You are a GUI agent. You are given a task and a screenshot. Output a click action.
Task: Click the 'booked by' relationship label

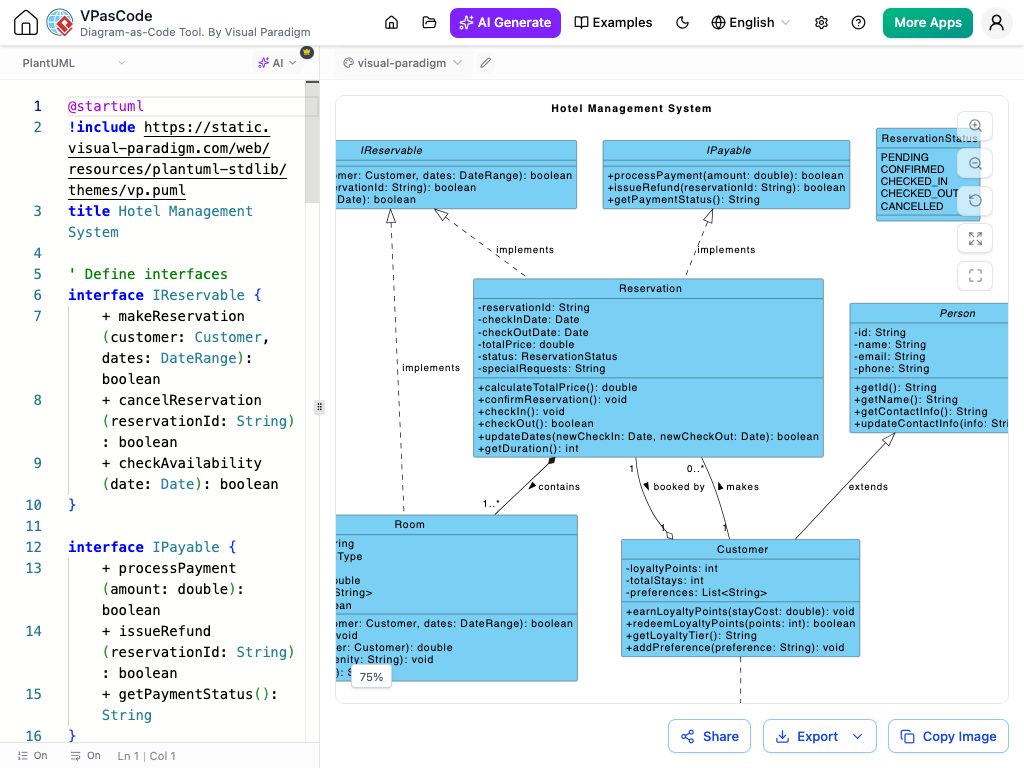click(x=679, y=487)
